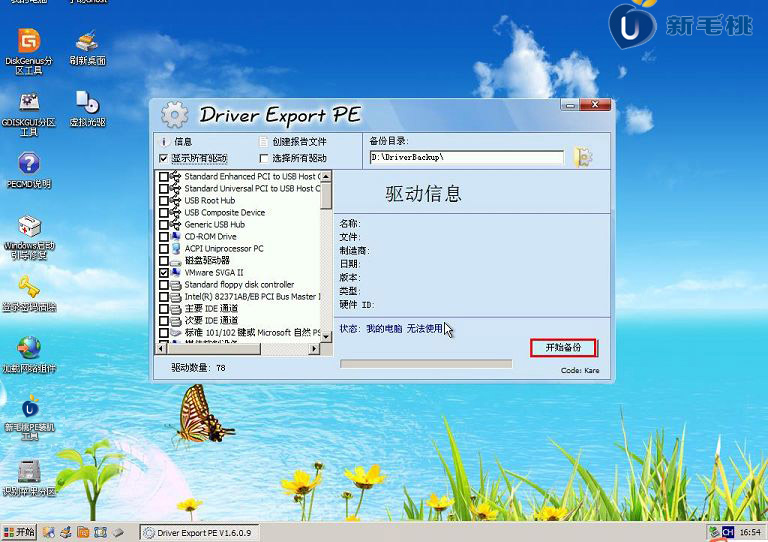Click the second quick launch taskbar icon
The height and width of the screenshot is (542, 768).
[66, 532]
